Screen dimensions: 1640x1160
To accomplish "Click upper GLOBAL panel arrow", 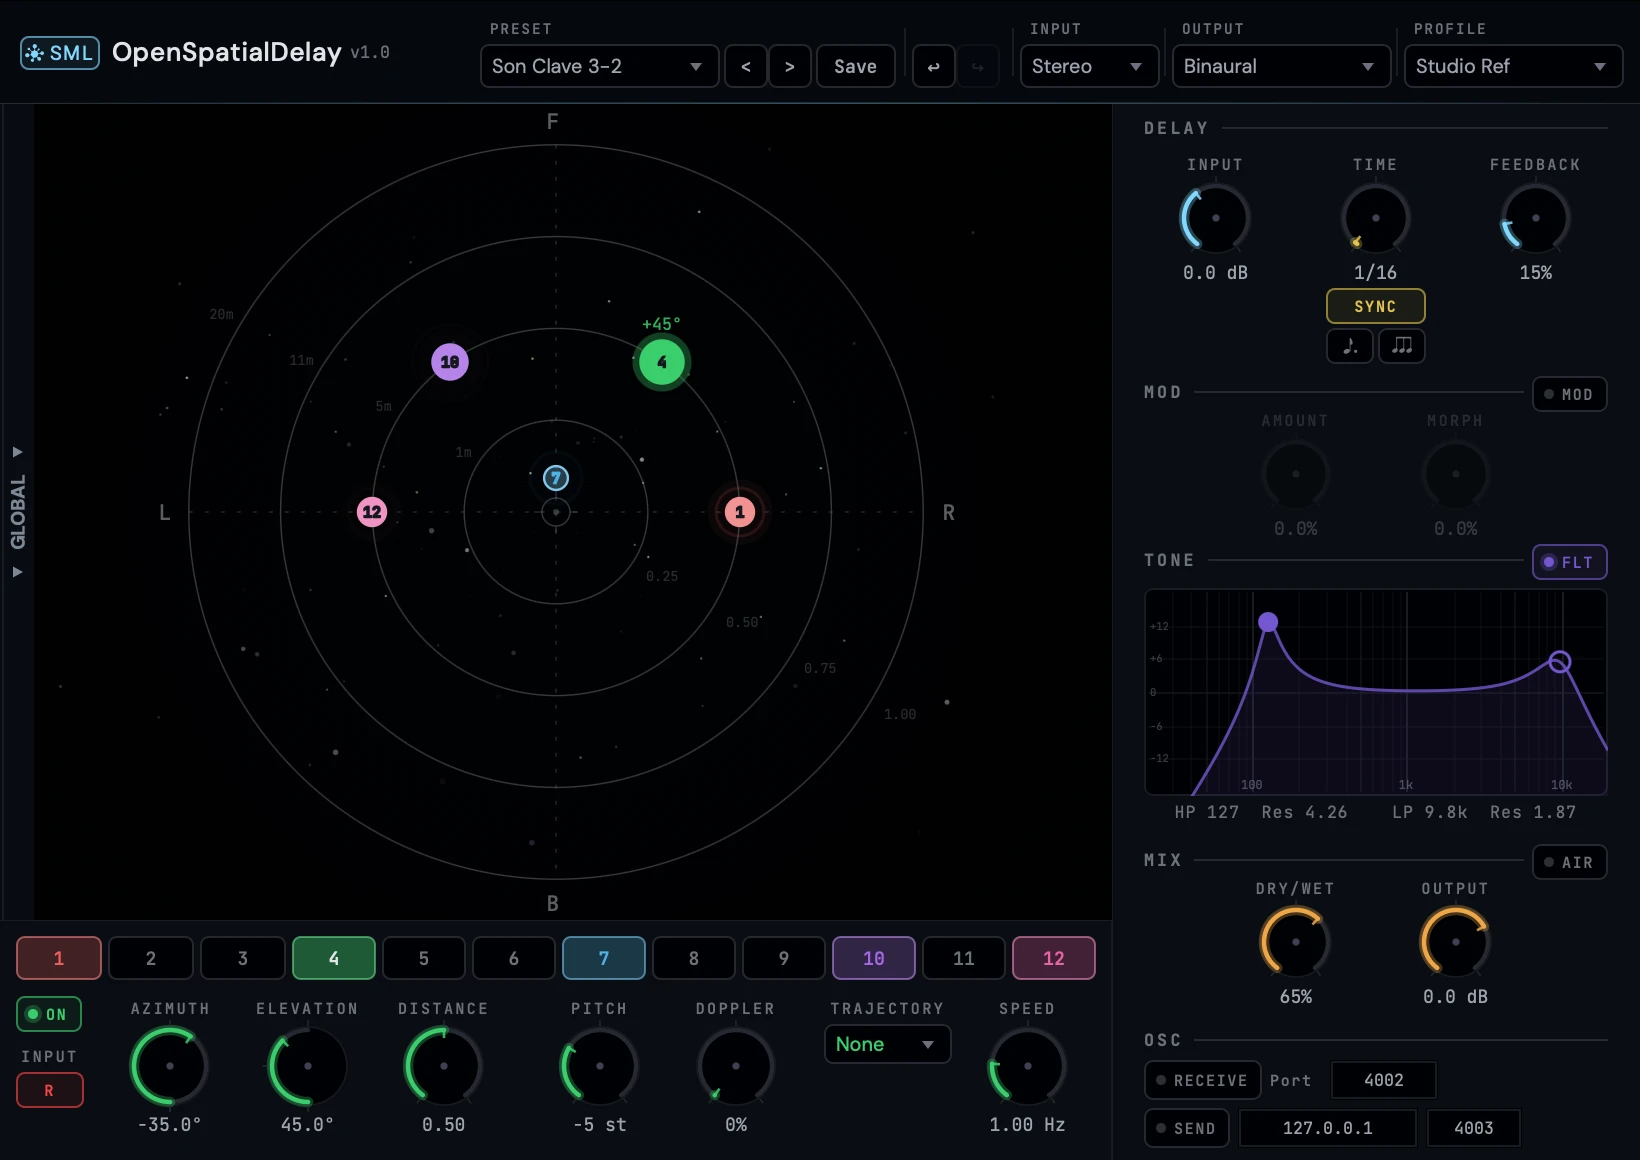I will coord(17,452).
